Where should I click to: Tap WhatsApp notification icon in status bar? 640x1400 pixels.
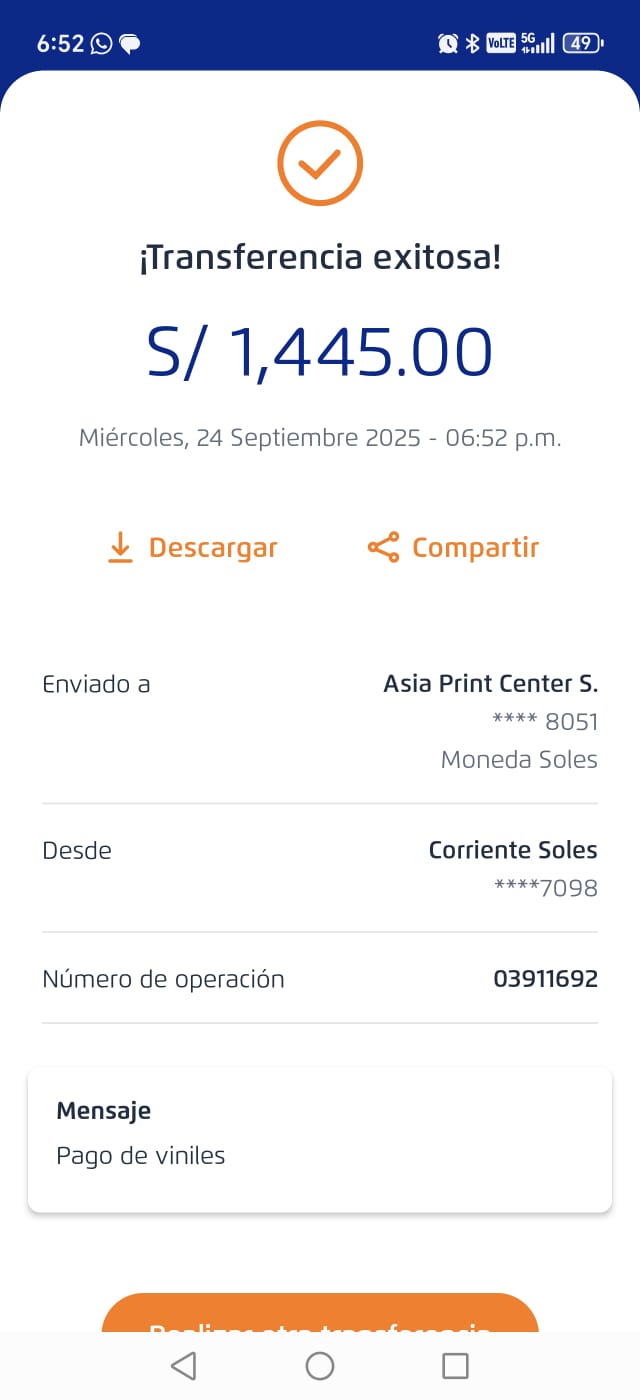101,43
